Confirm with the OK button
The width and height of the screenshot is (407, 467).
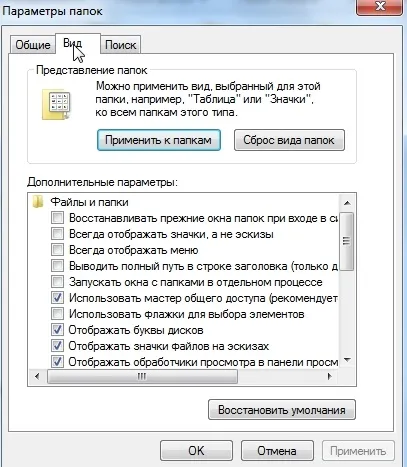pos(196,451)
